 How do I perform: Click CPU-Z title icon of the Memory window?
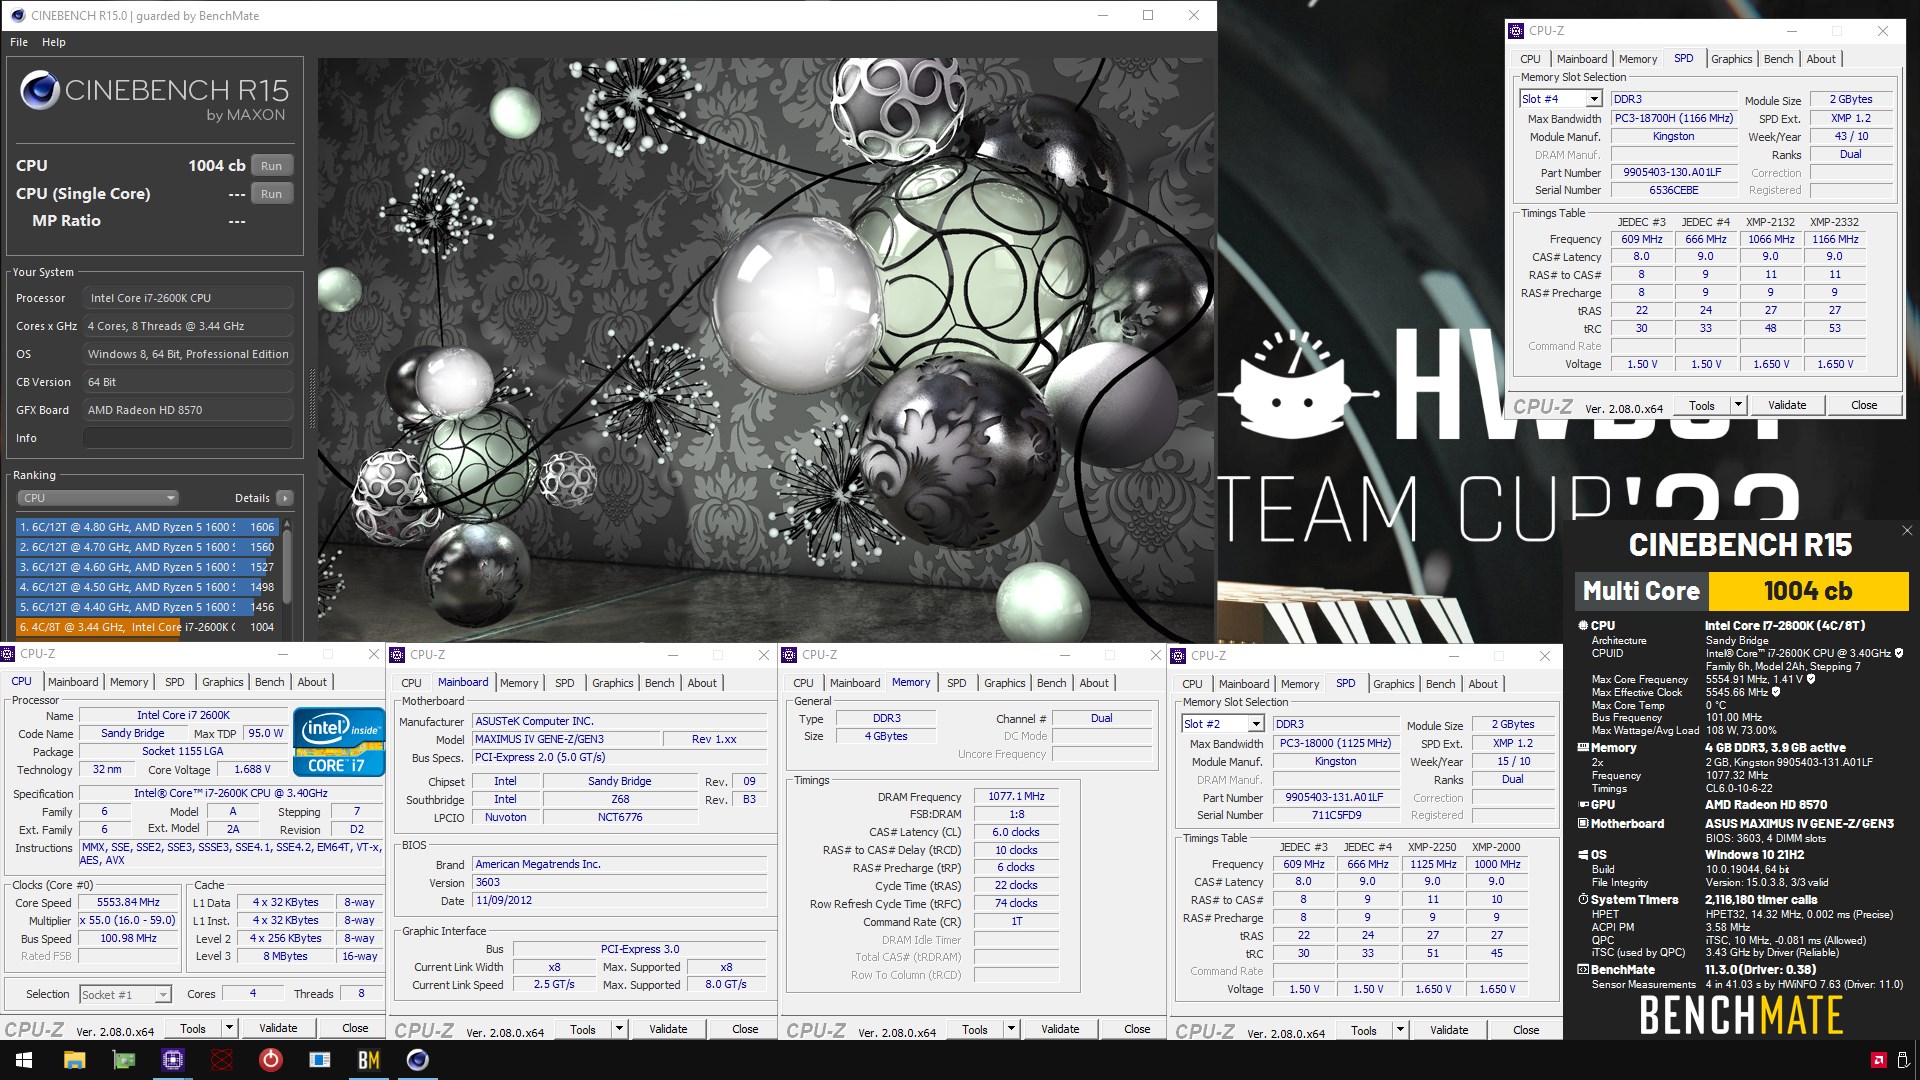[x=790, y=655]
